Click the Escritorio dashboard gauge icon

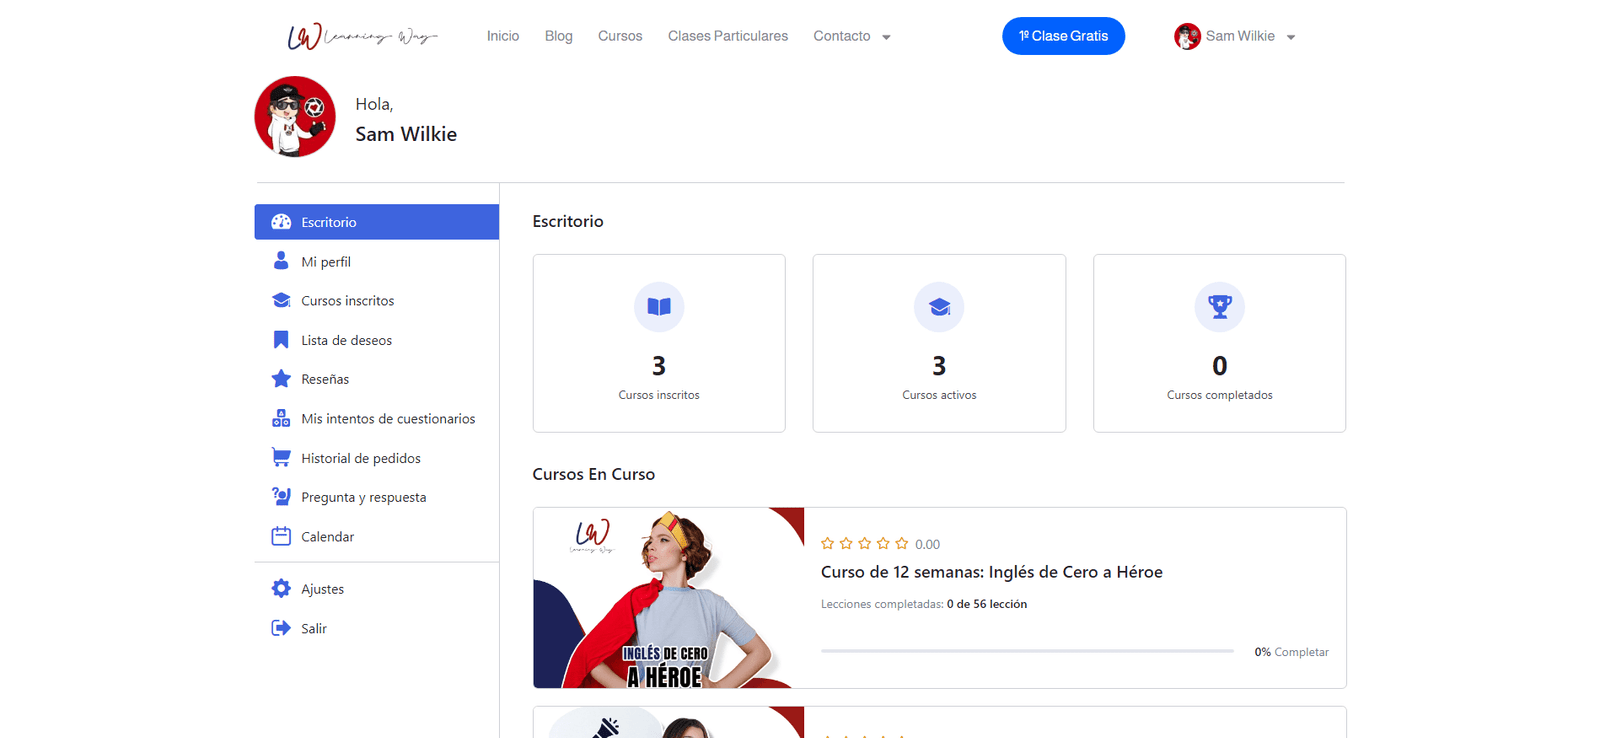click(281, 222)
